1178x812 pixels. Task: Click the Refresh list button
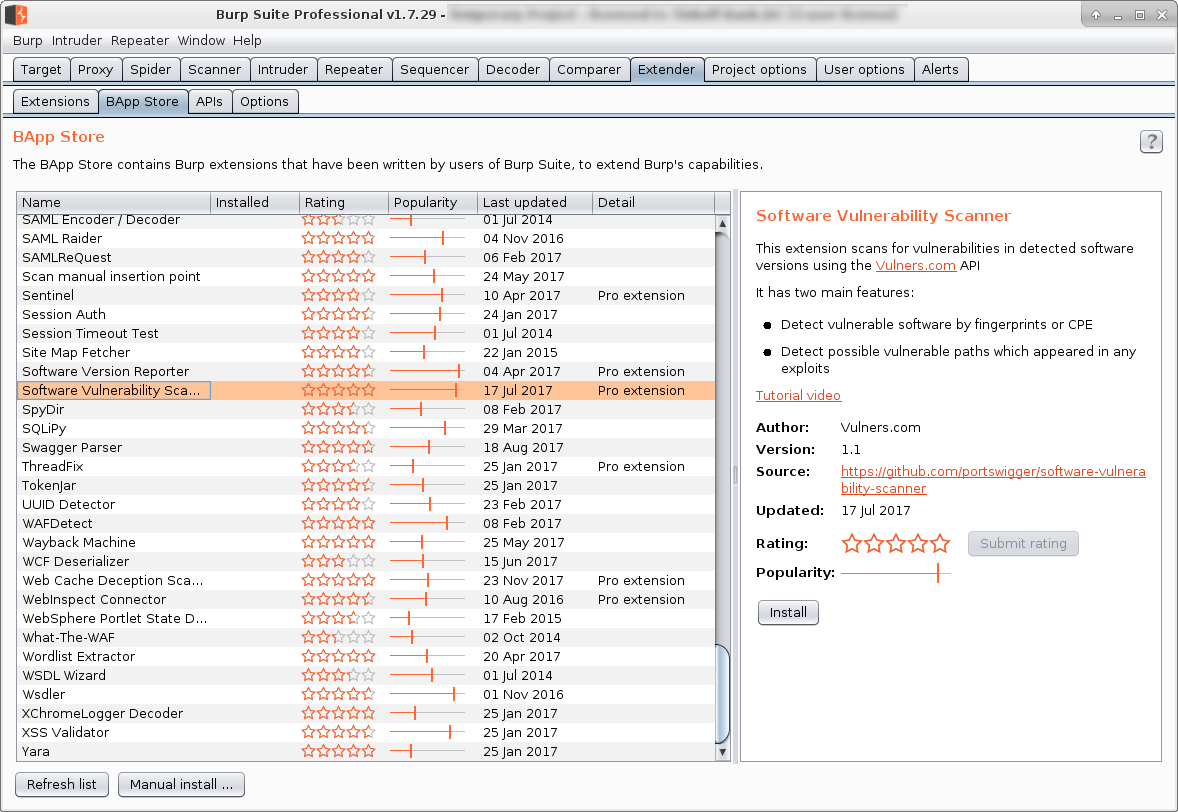point(62,784)
